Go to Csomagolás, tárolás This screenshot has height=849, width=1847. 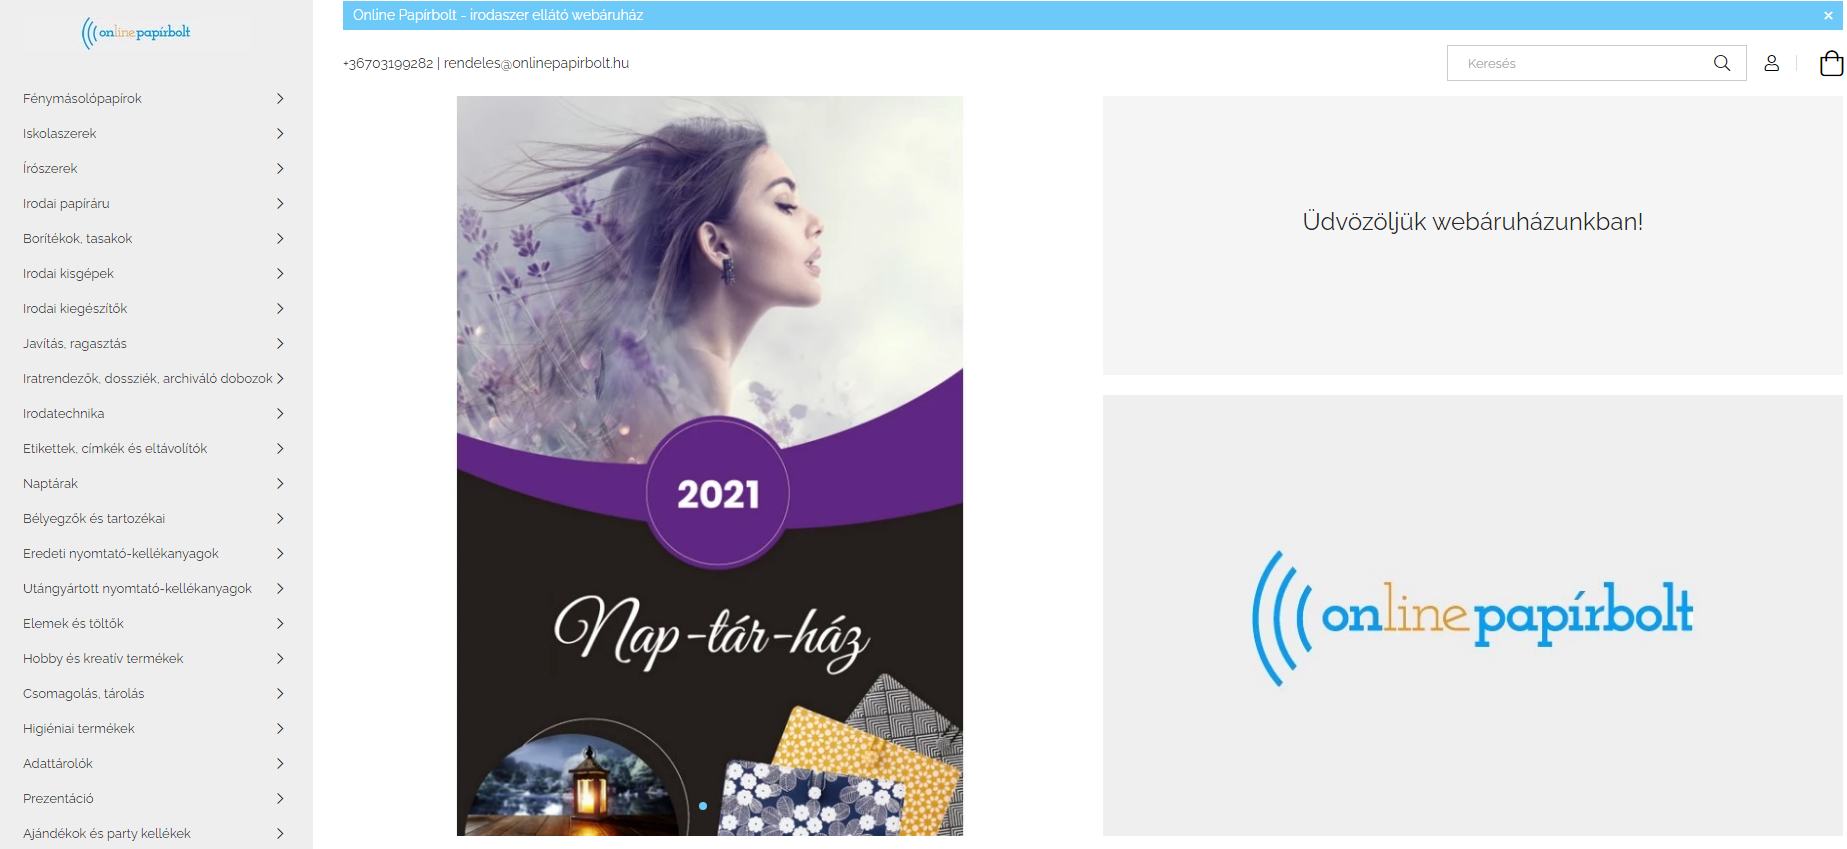(x=83, y=693)
